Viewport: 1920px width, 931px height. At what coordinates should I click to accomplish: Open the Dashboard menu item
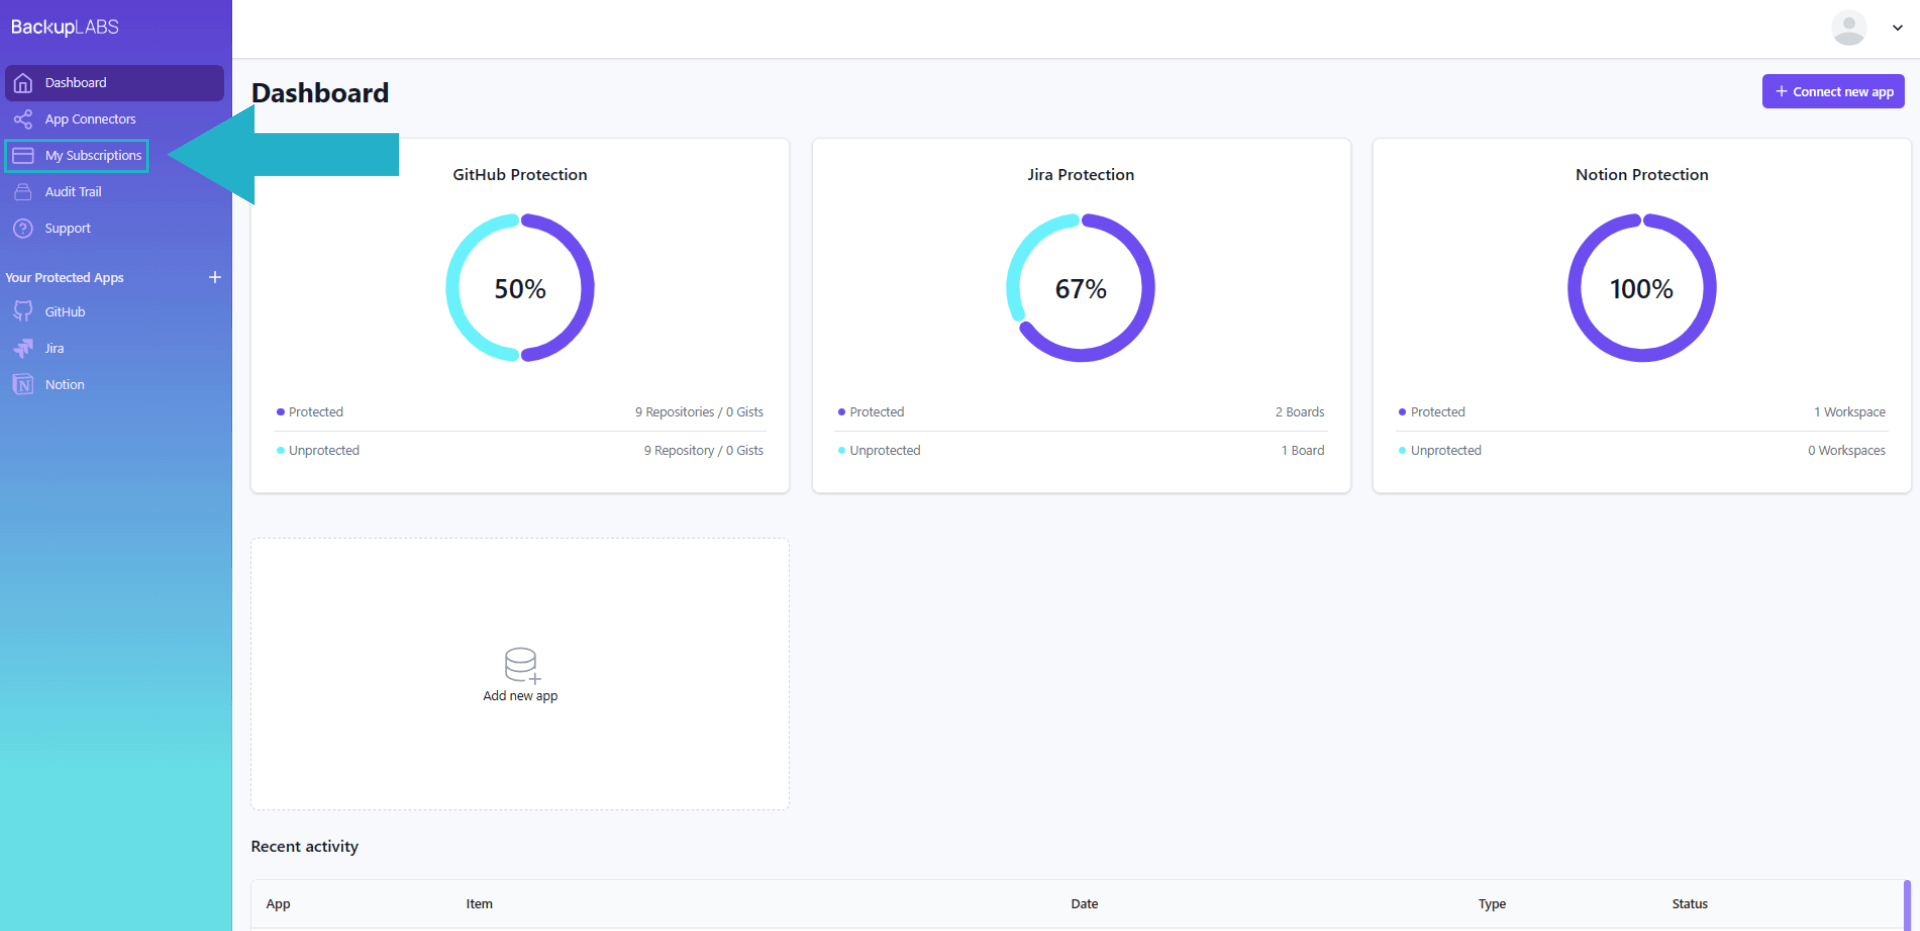click(114, 83)
